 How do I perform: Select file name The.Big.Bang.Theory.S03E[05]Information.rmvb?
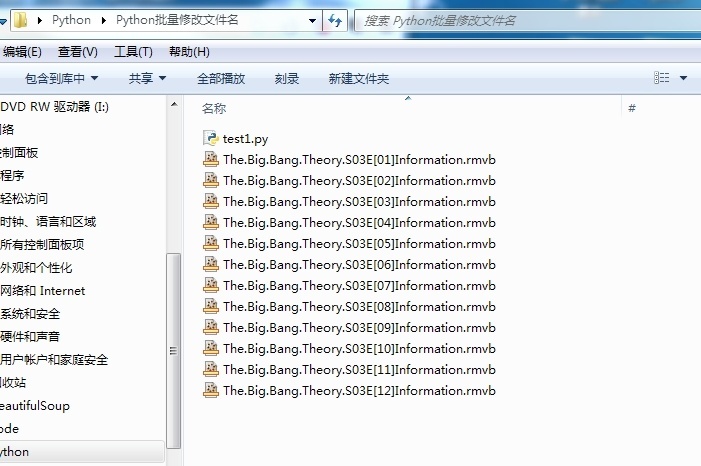click(x=359, y=244)
